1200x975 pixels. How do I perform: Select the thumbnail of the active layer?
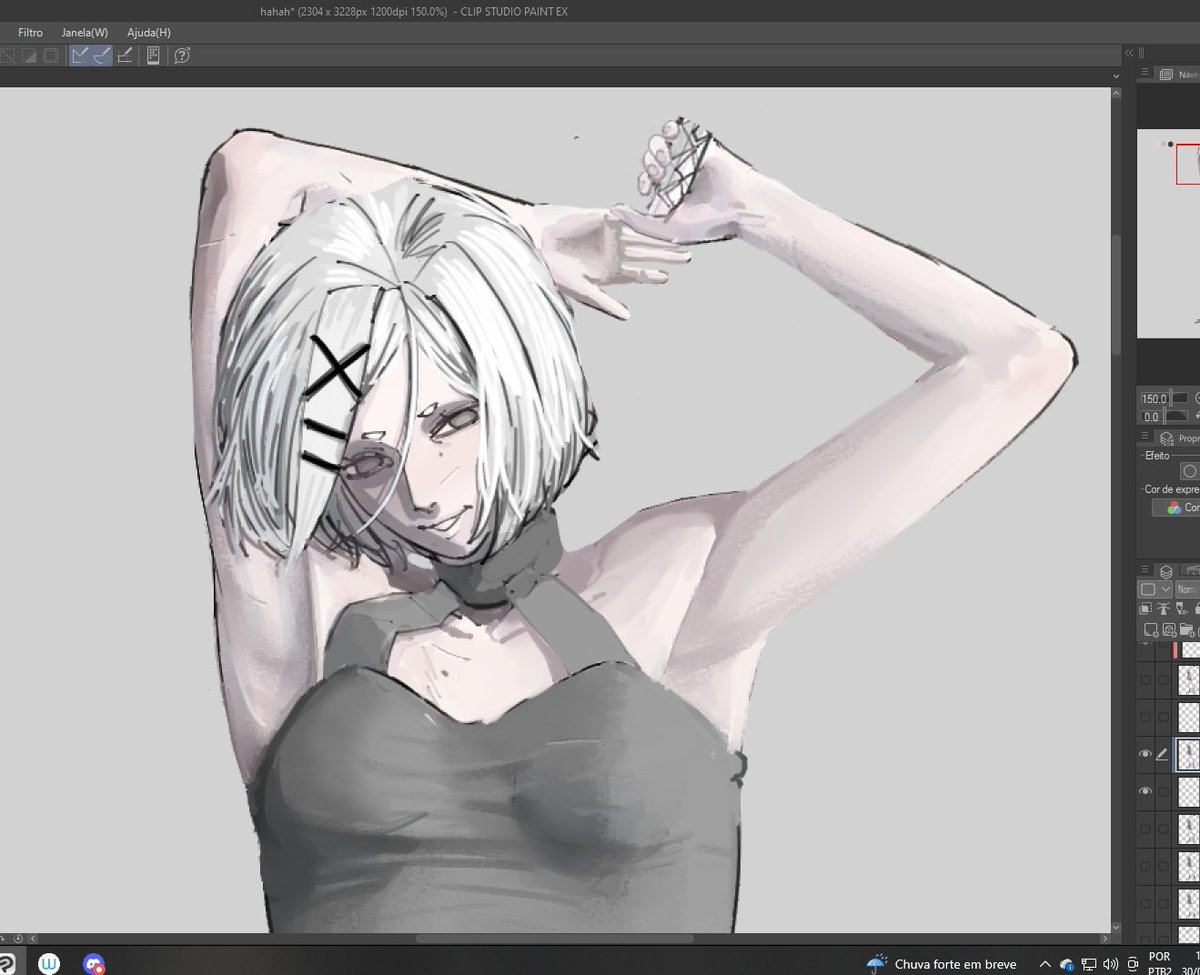click(x=1189, y=754)
